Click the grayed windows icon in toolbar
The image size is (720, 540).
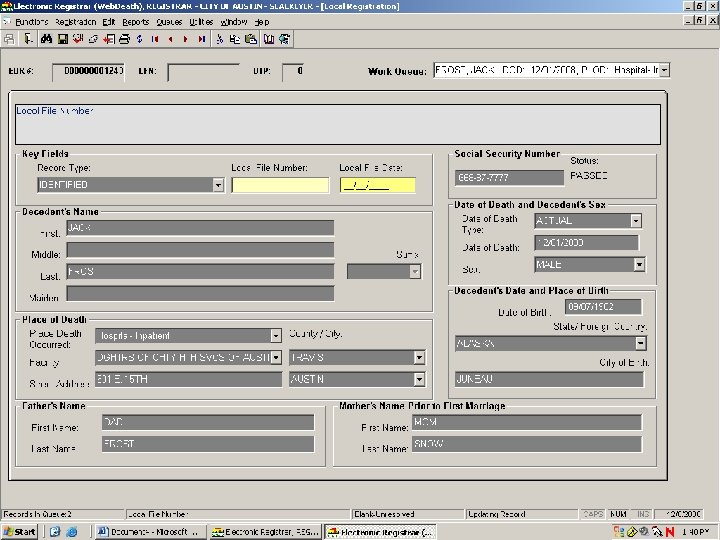click(x=9, y=39)
